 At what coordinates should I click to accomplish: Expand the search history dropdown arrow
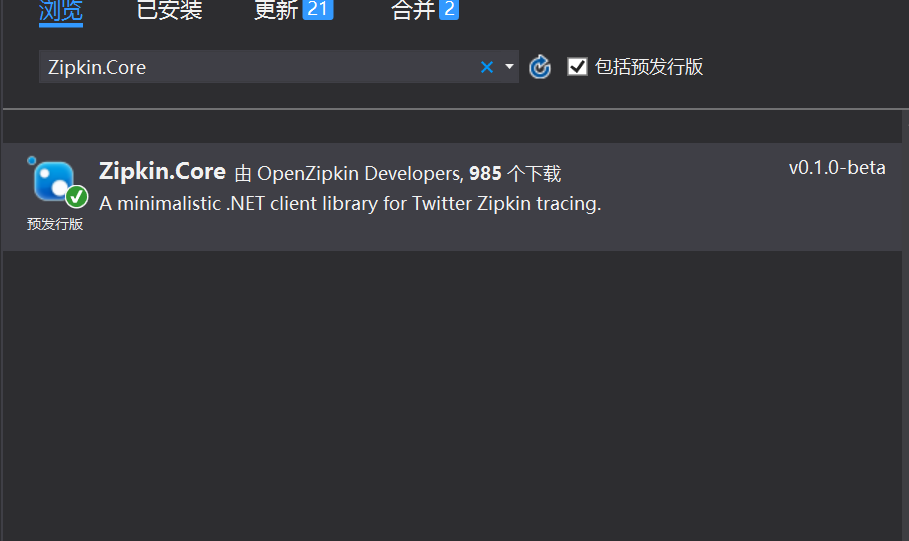click(x=509, y=67)
